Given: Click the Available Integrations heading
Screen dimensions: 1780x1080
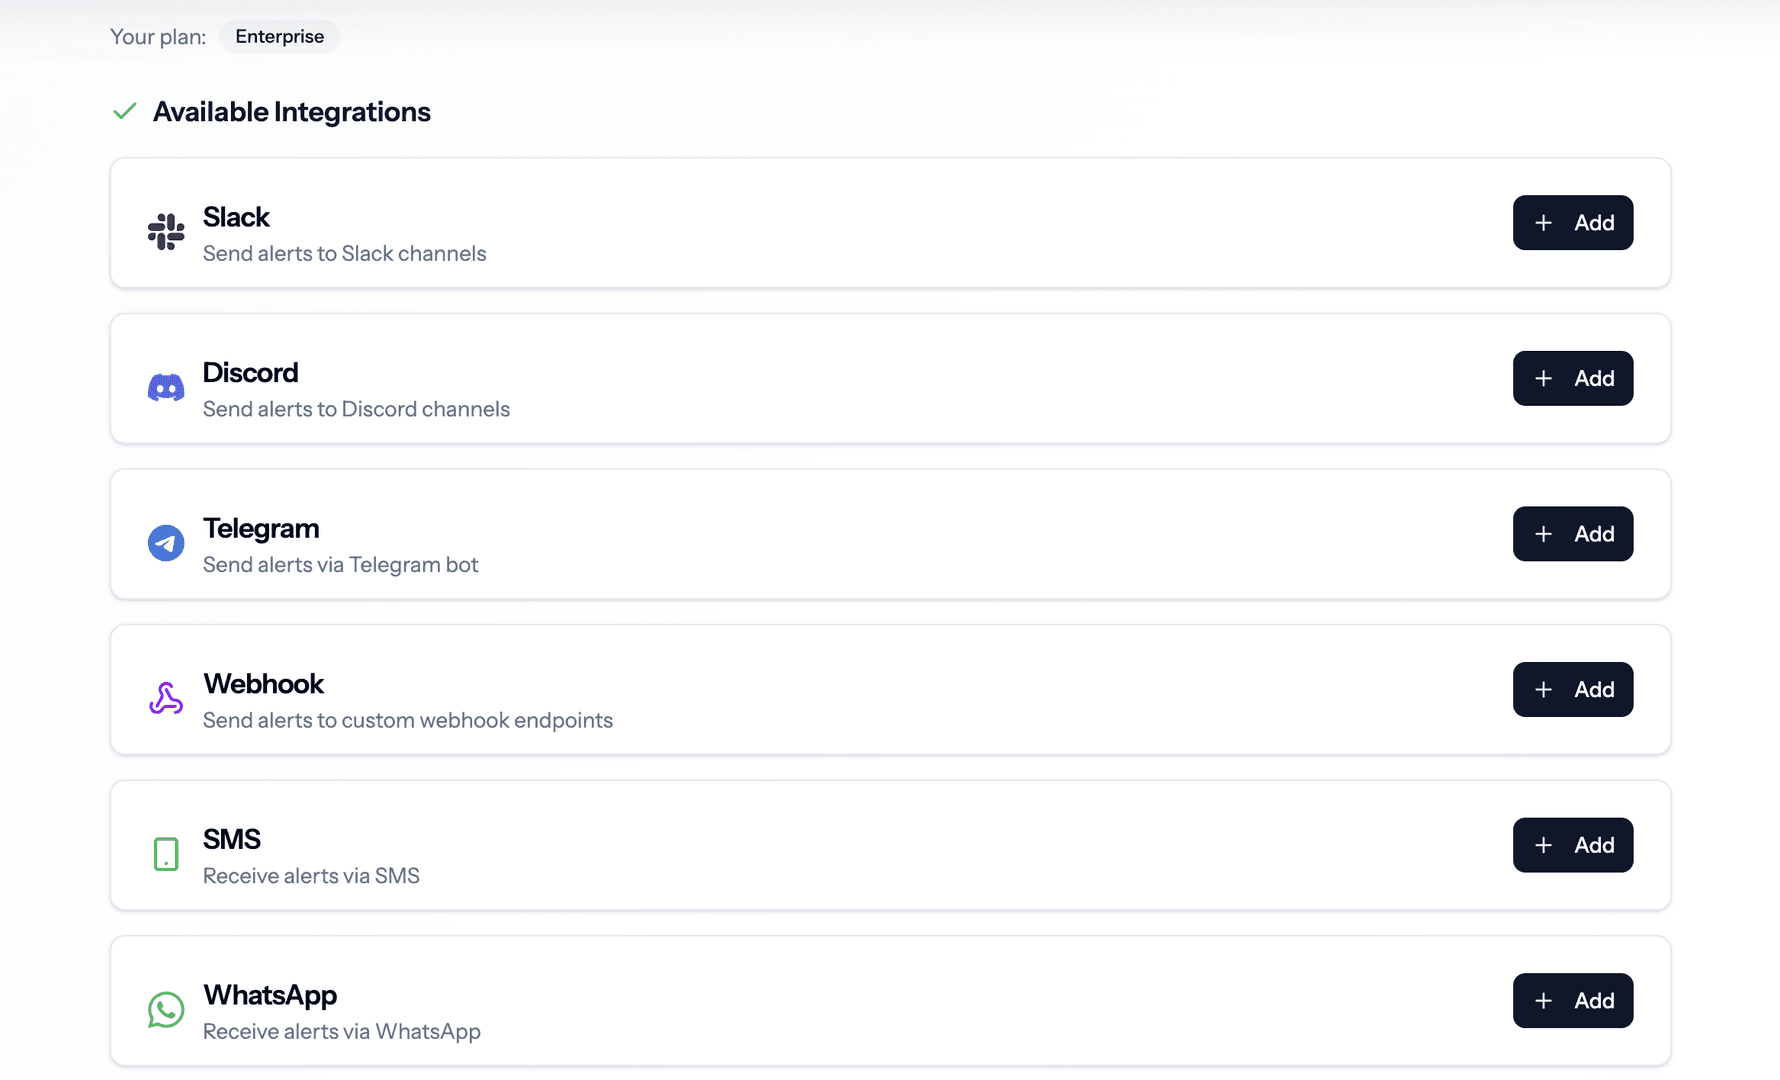Looking at the screenshot, I should 291,111.
